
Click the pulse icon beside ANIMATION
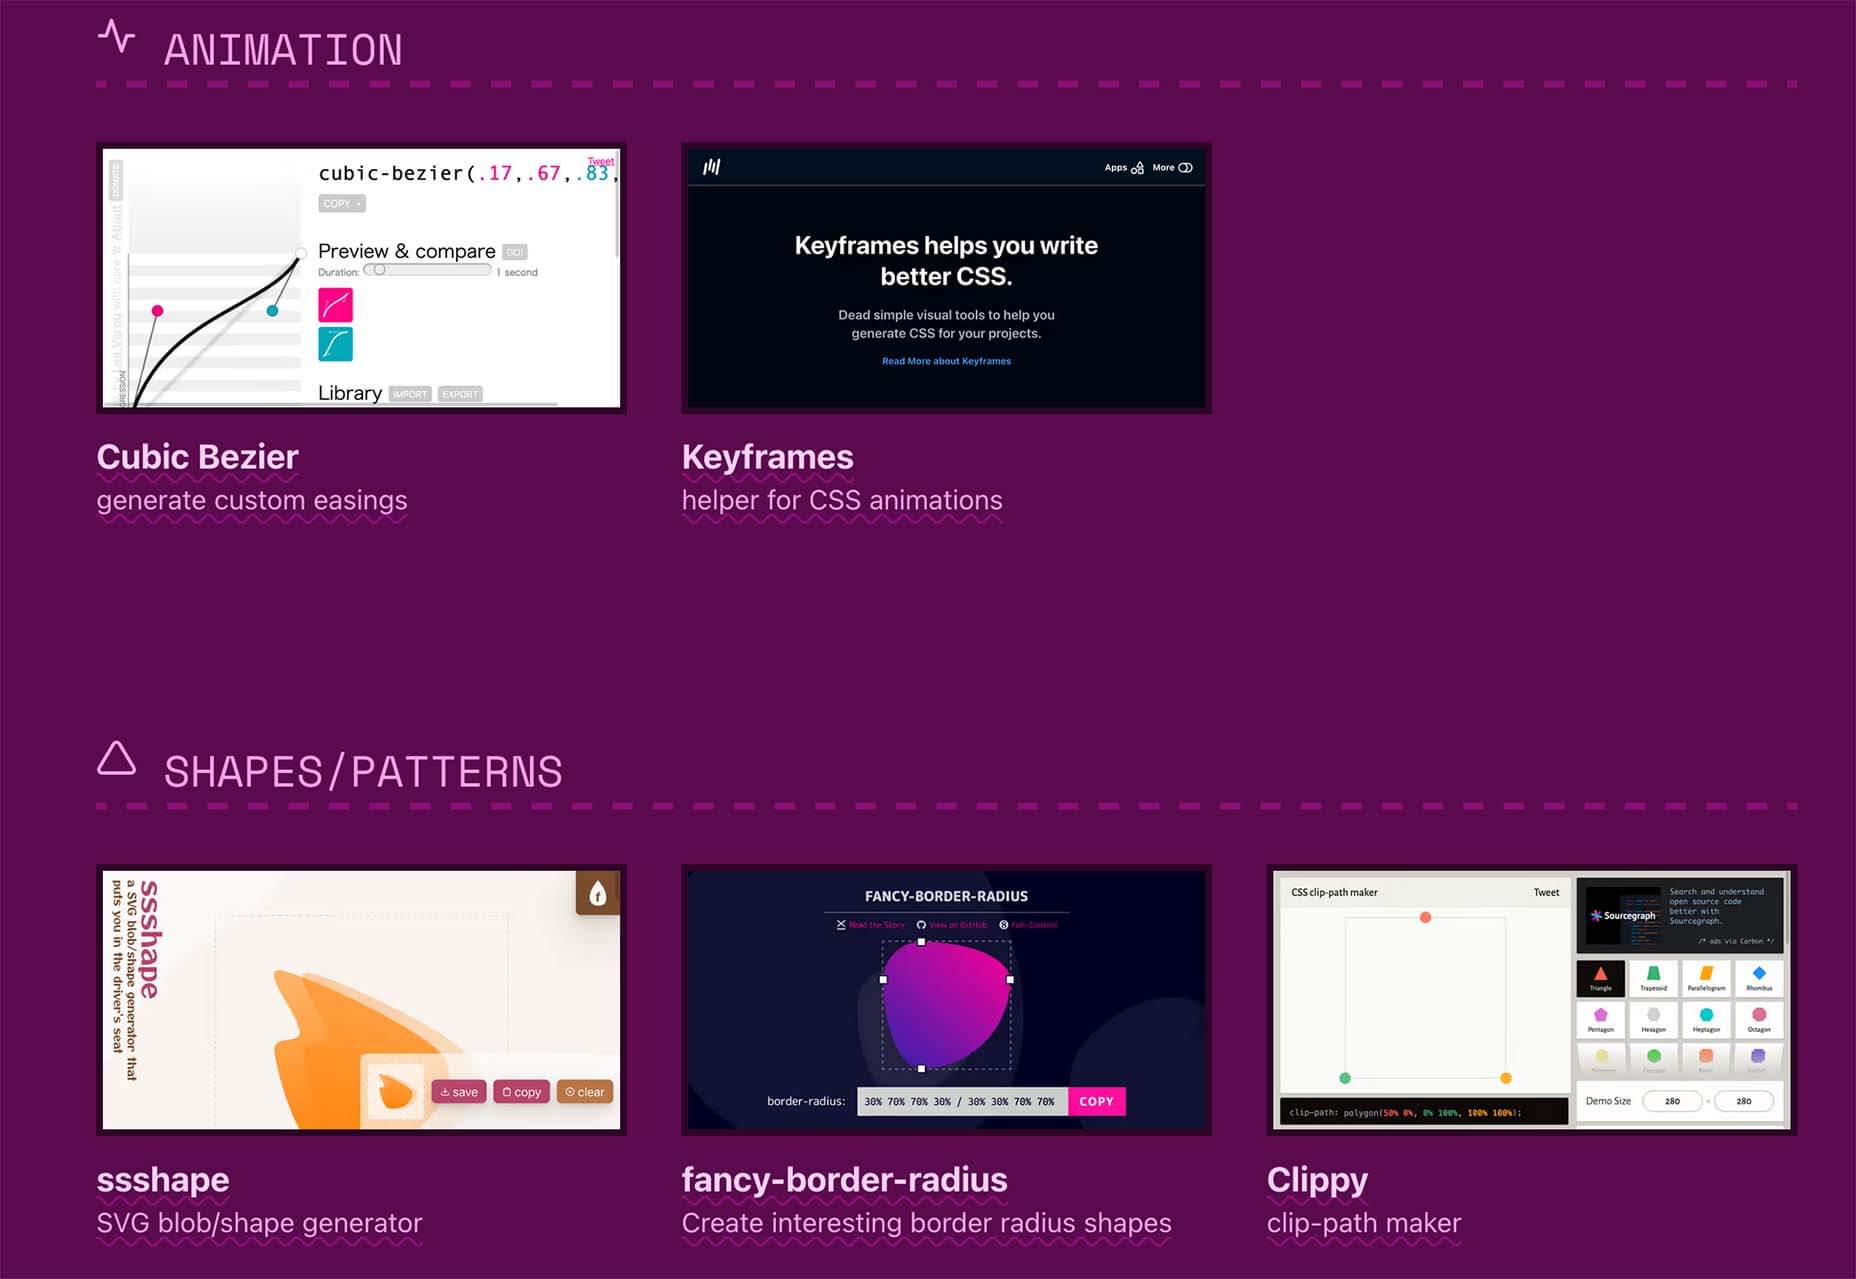tap(116, 37)
